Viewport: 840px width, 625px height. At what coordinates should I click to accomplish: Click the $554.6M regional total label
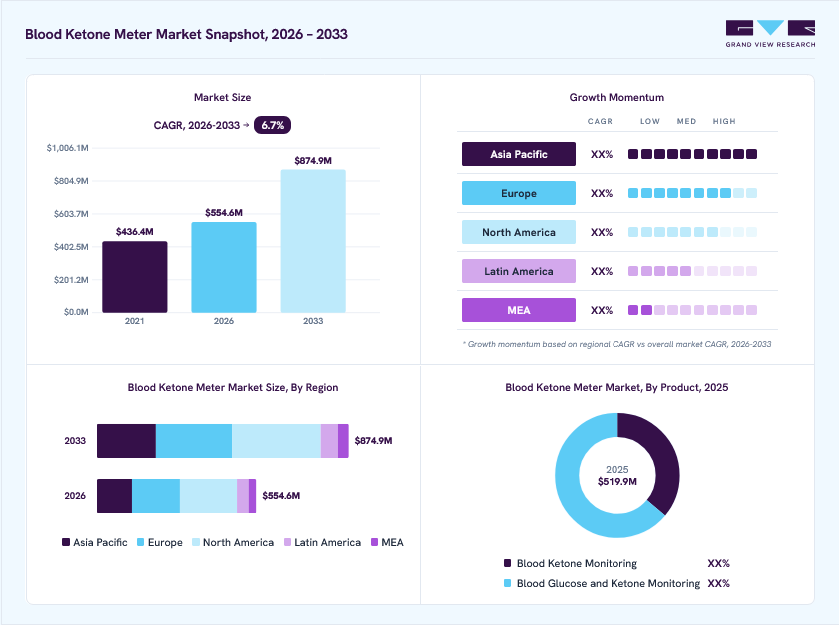[281, 496]
